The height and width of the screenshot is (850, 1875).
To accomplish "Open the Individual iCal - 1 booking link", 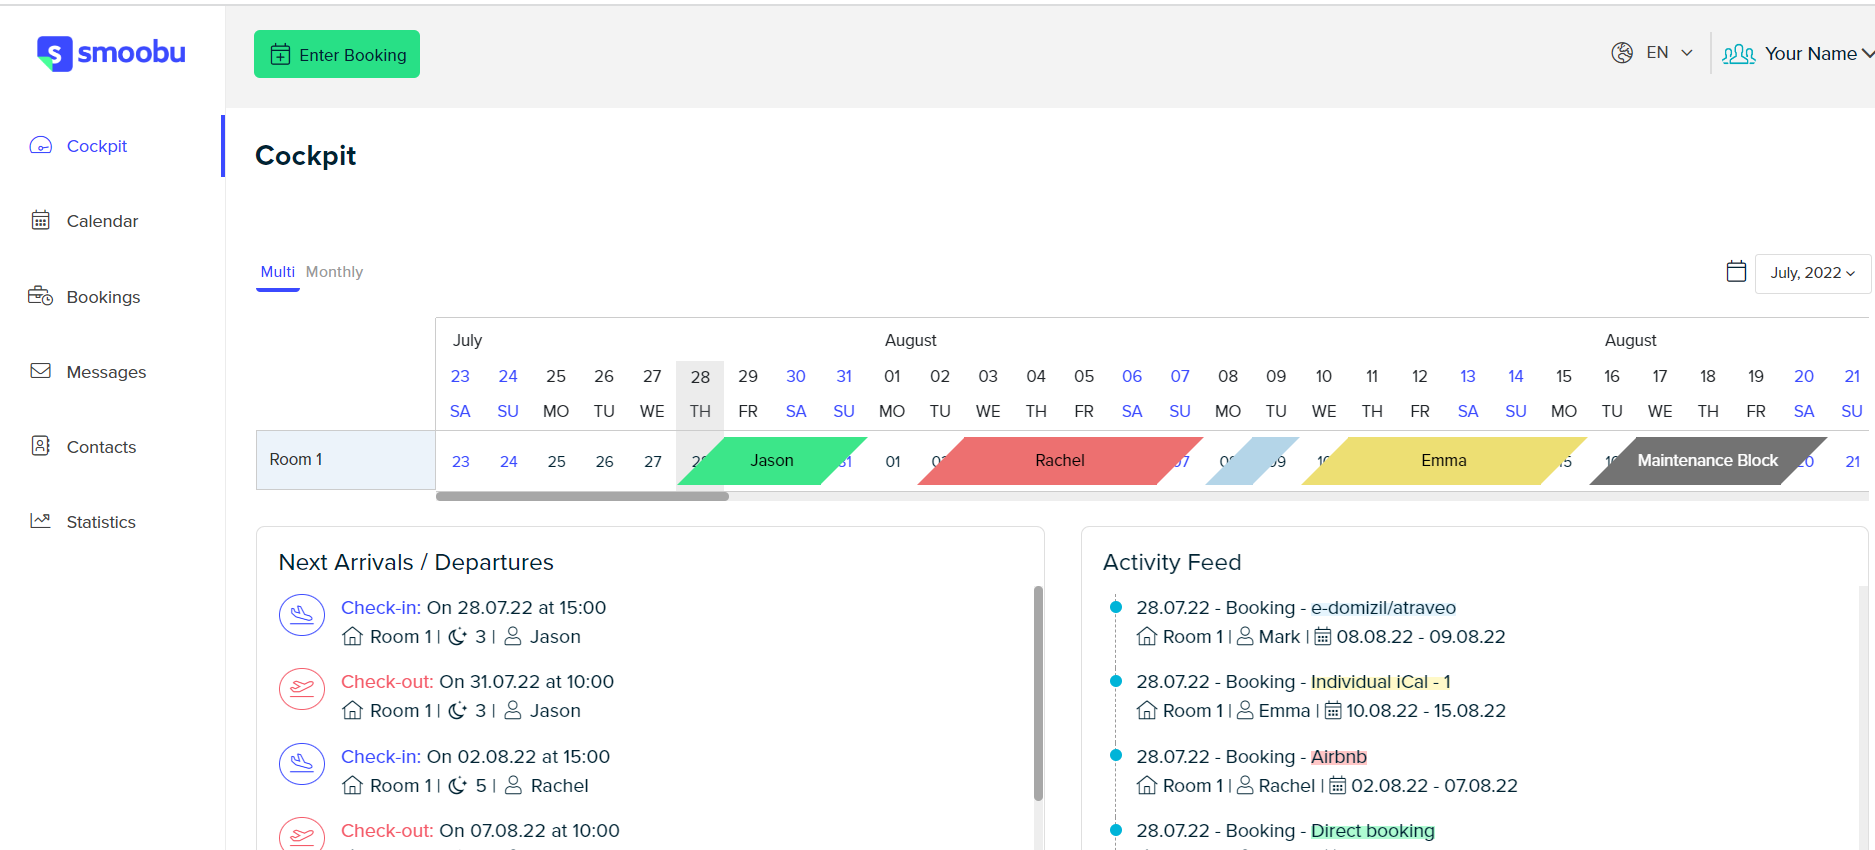I will click(1380, 682).
